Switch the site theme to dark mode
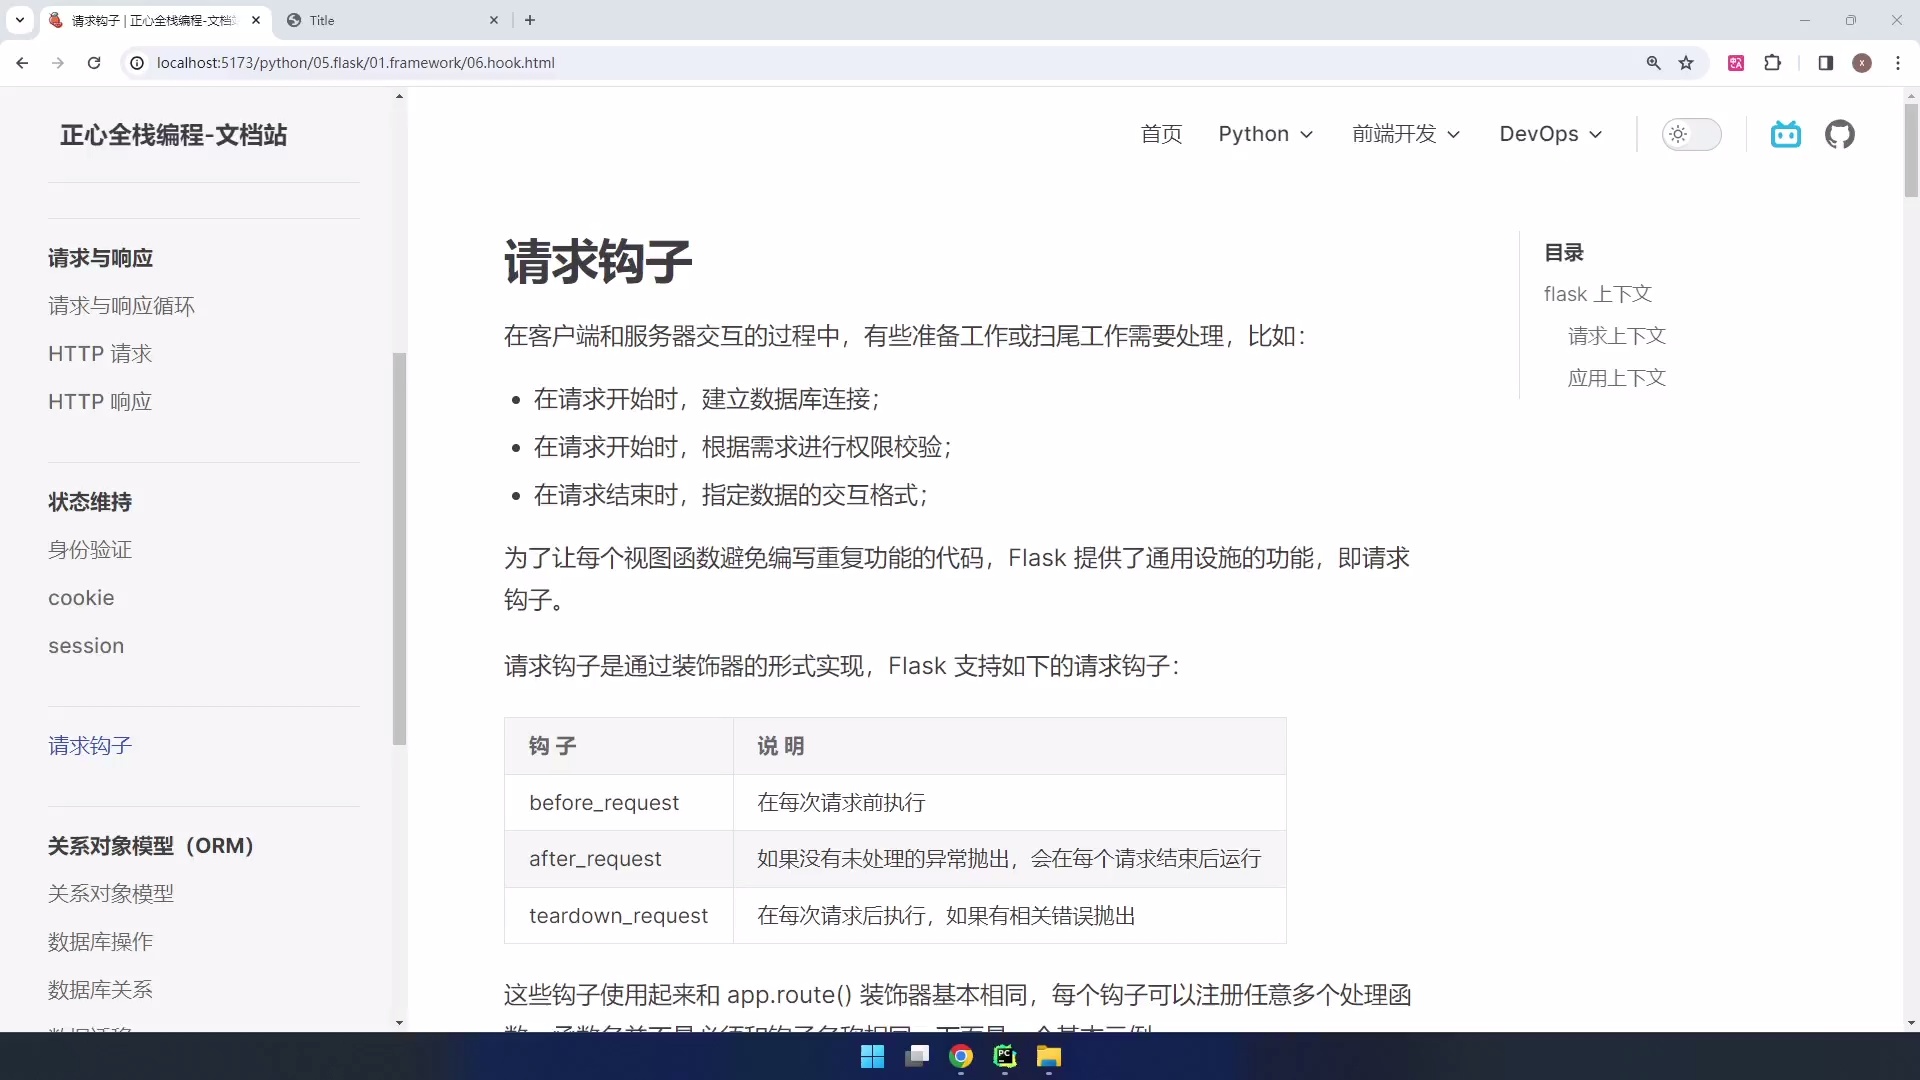The image size is (1920, 1080). pyautogui.click(x=1692, y=134)
